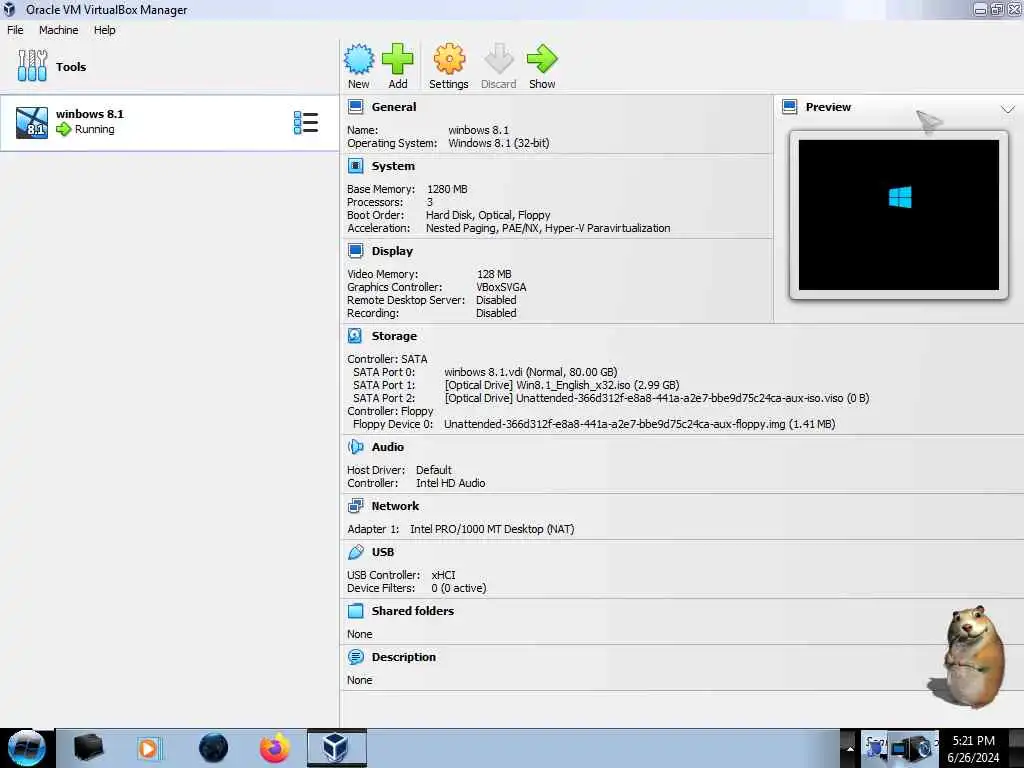Click the Windows Start button on the taskbar
Image resolution: width=1024 pixels, height=768 pixels.
(27, 748)
